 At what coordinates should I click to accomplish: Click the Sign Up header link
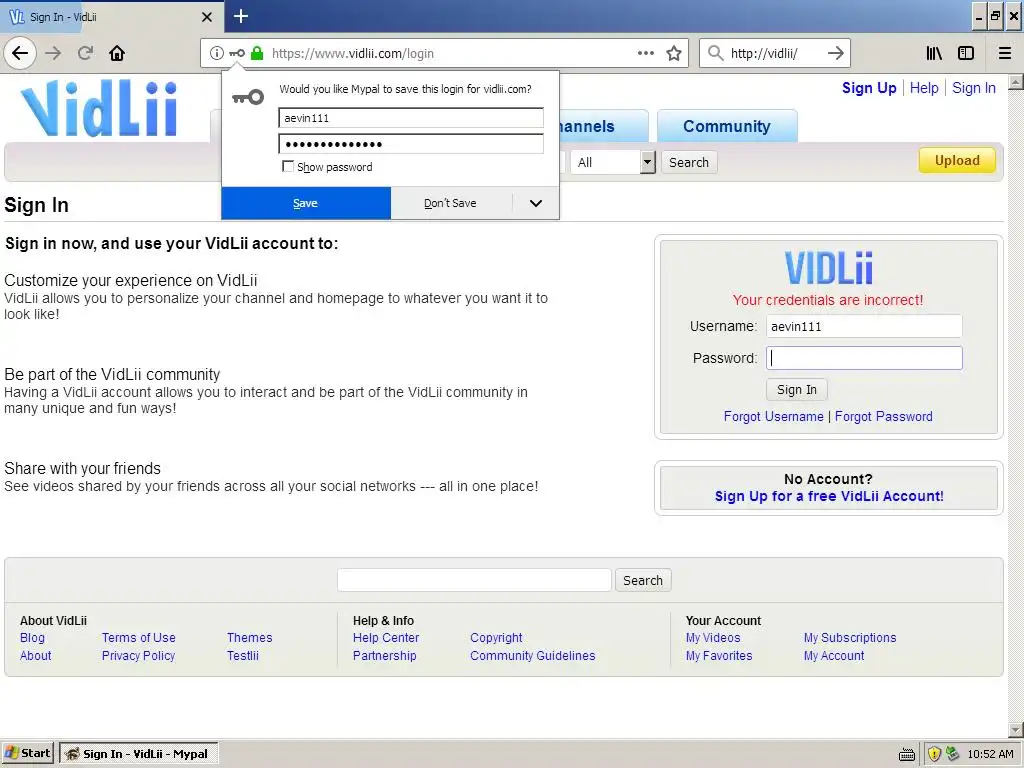pyautogui.click(x=869, y=88)
